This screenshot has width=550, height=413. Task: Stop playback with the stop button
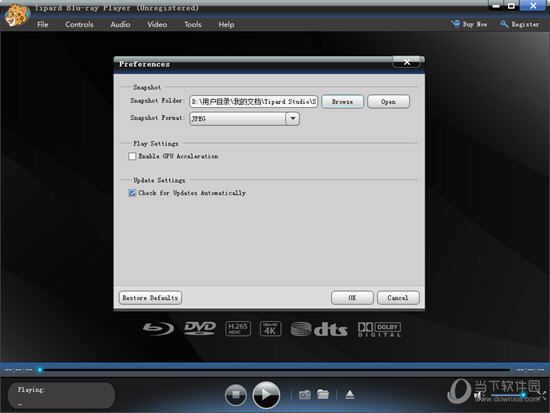point(236,395)
